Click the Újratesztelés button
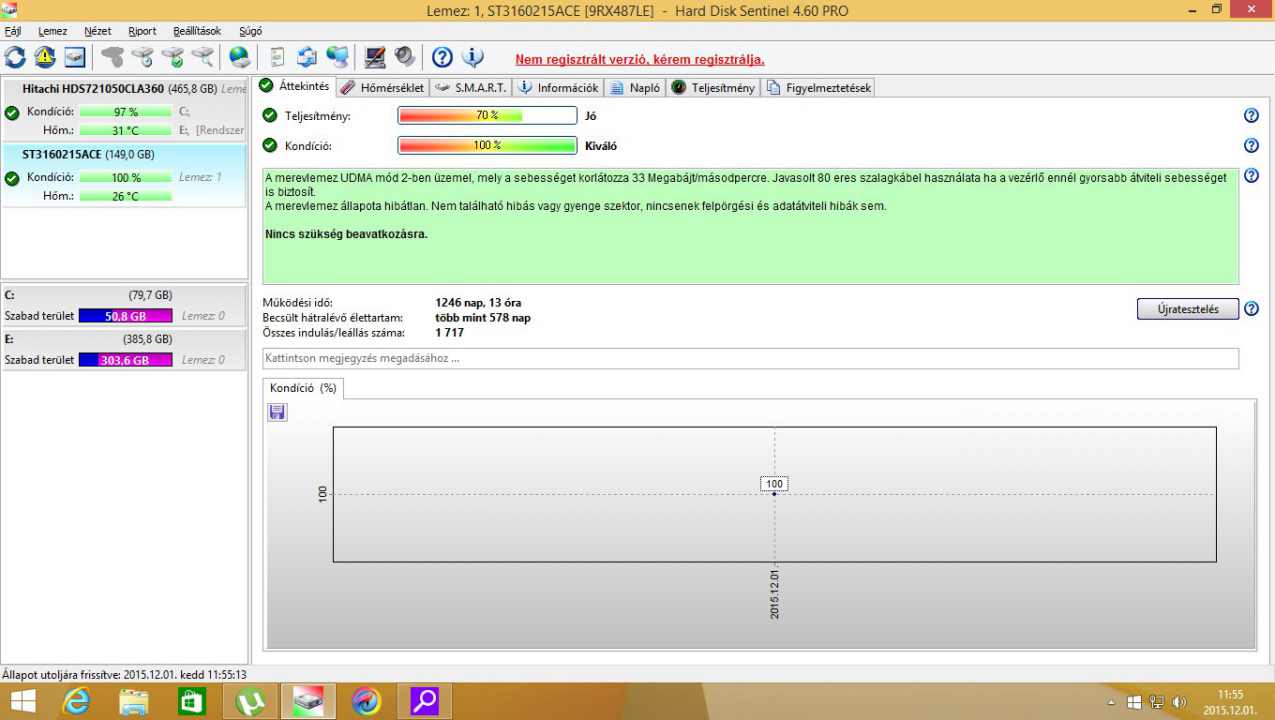Screen dimensions: 1275x720 tap(1188, 309)
